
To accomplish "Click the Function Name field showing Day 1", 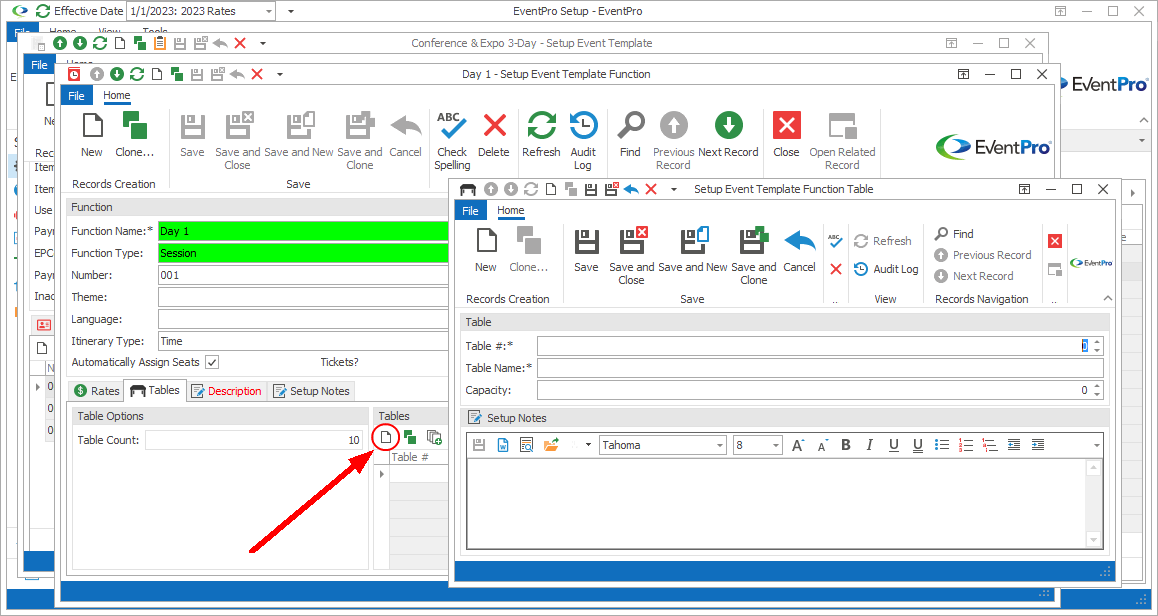I will pos(304,231).
